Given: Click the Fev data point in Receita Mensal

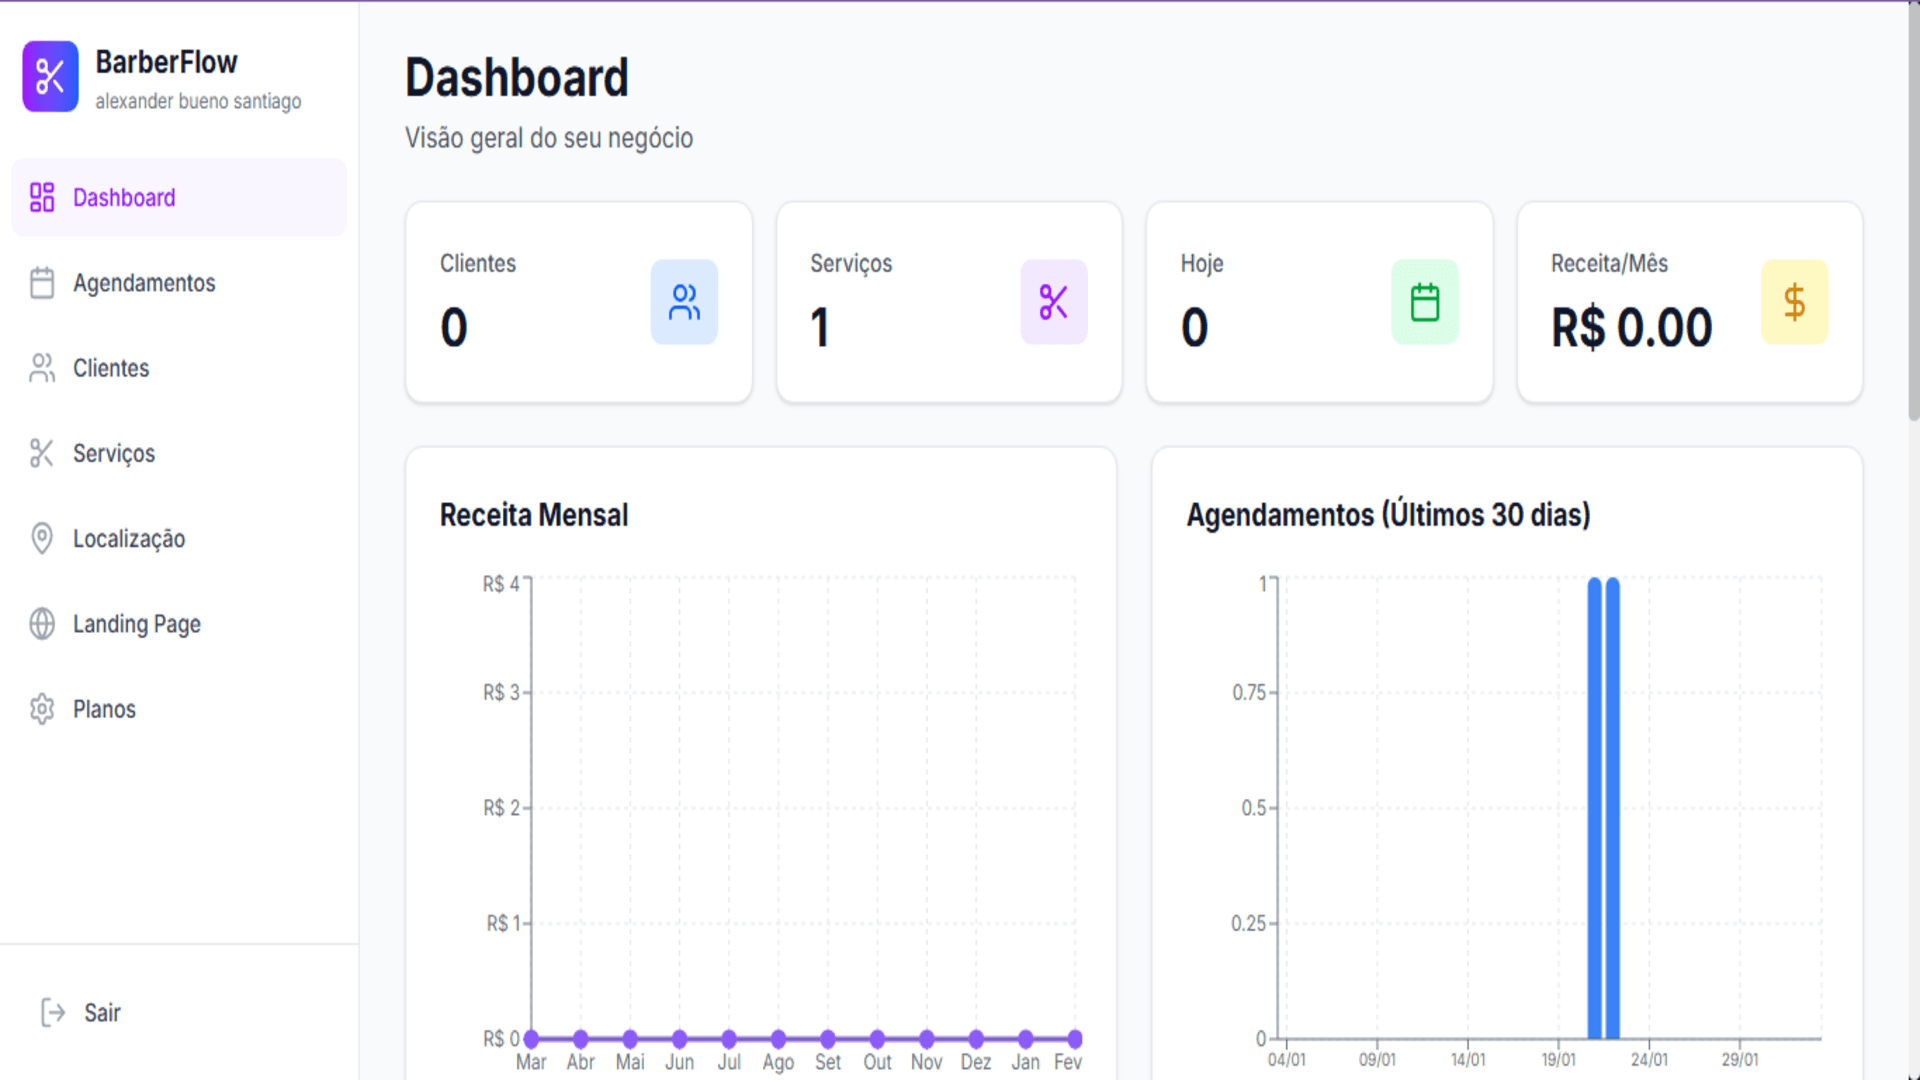Looking at the screenshot, I should point(1074,1039).
